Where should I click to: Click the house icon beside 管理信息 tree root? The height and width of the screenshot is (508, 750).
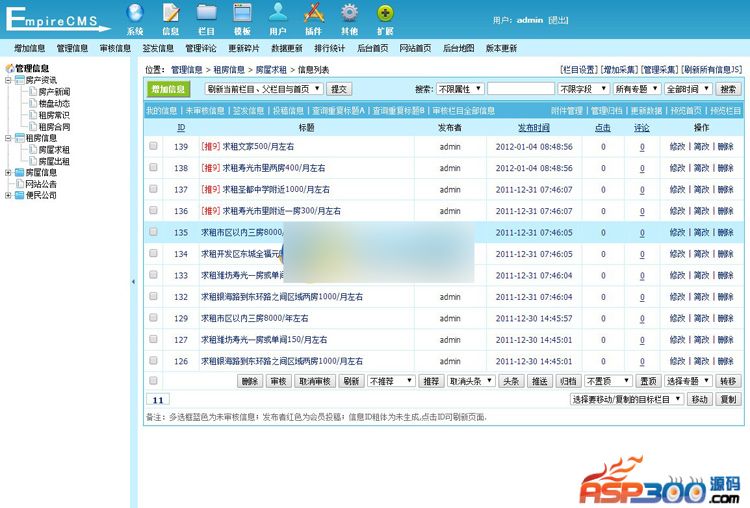[x=10, y=68]
